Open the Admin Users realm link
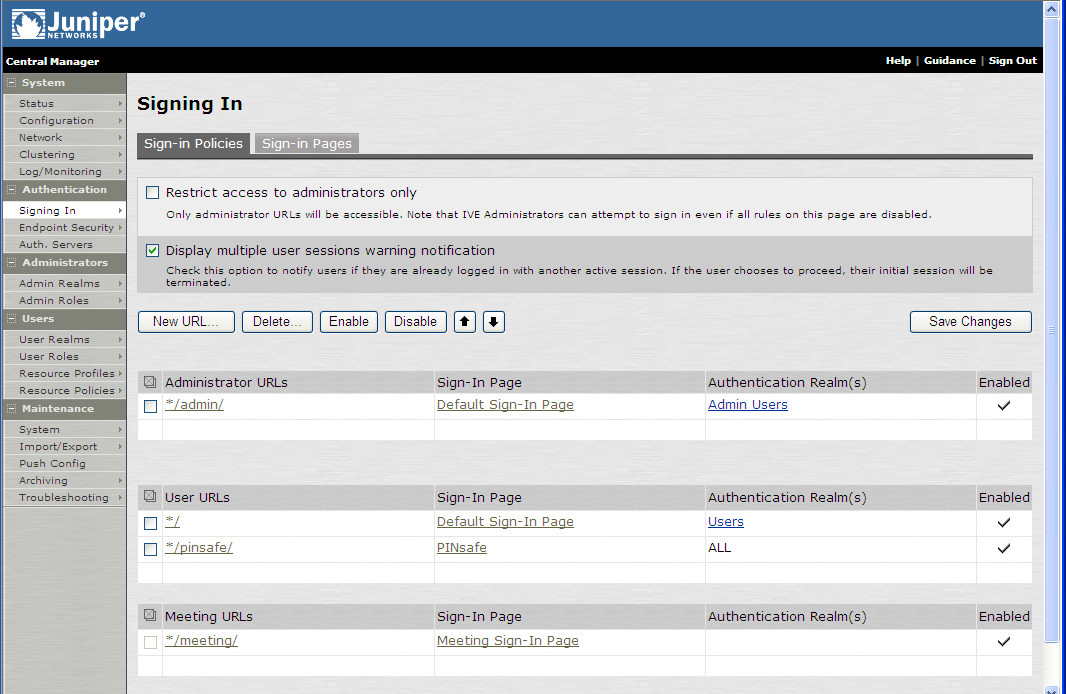 (x=747, y=405)
